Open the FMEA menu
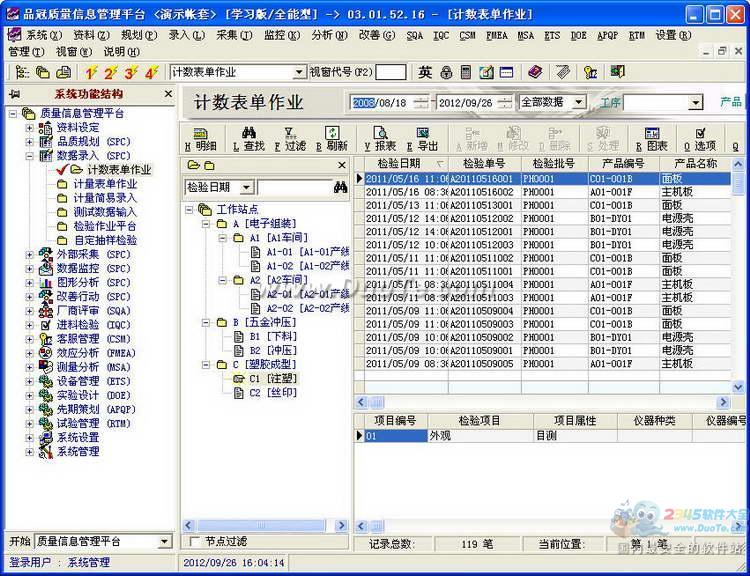750x576 pixels. coord(496,35)
